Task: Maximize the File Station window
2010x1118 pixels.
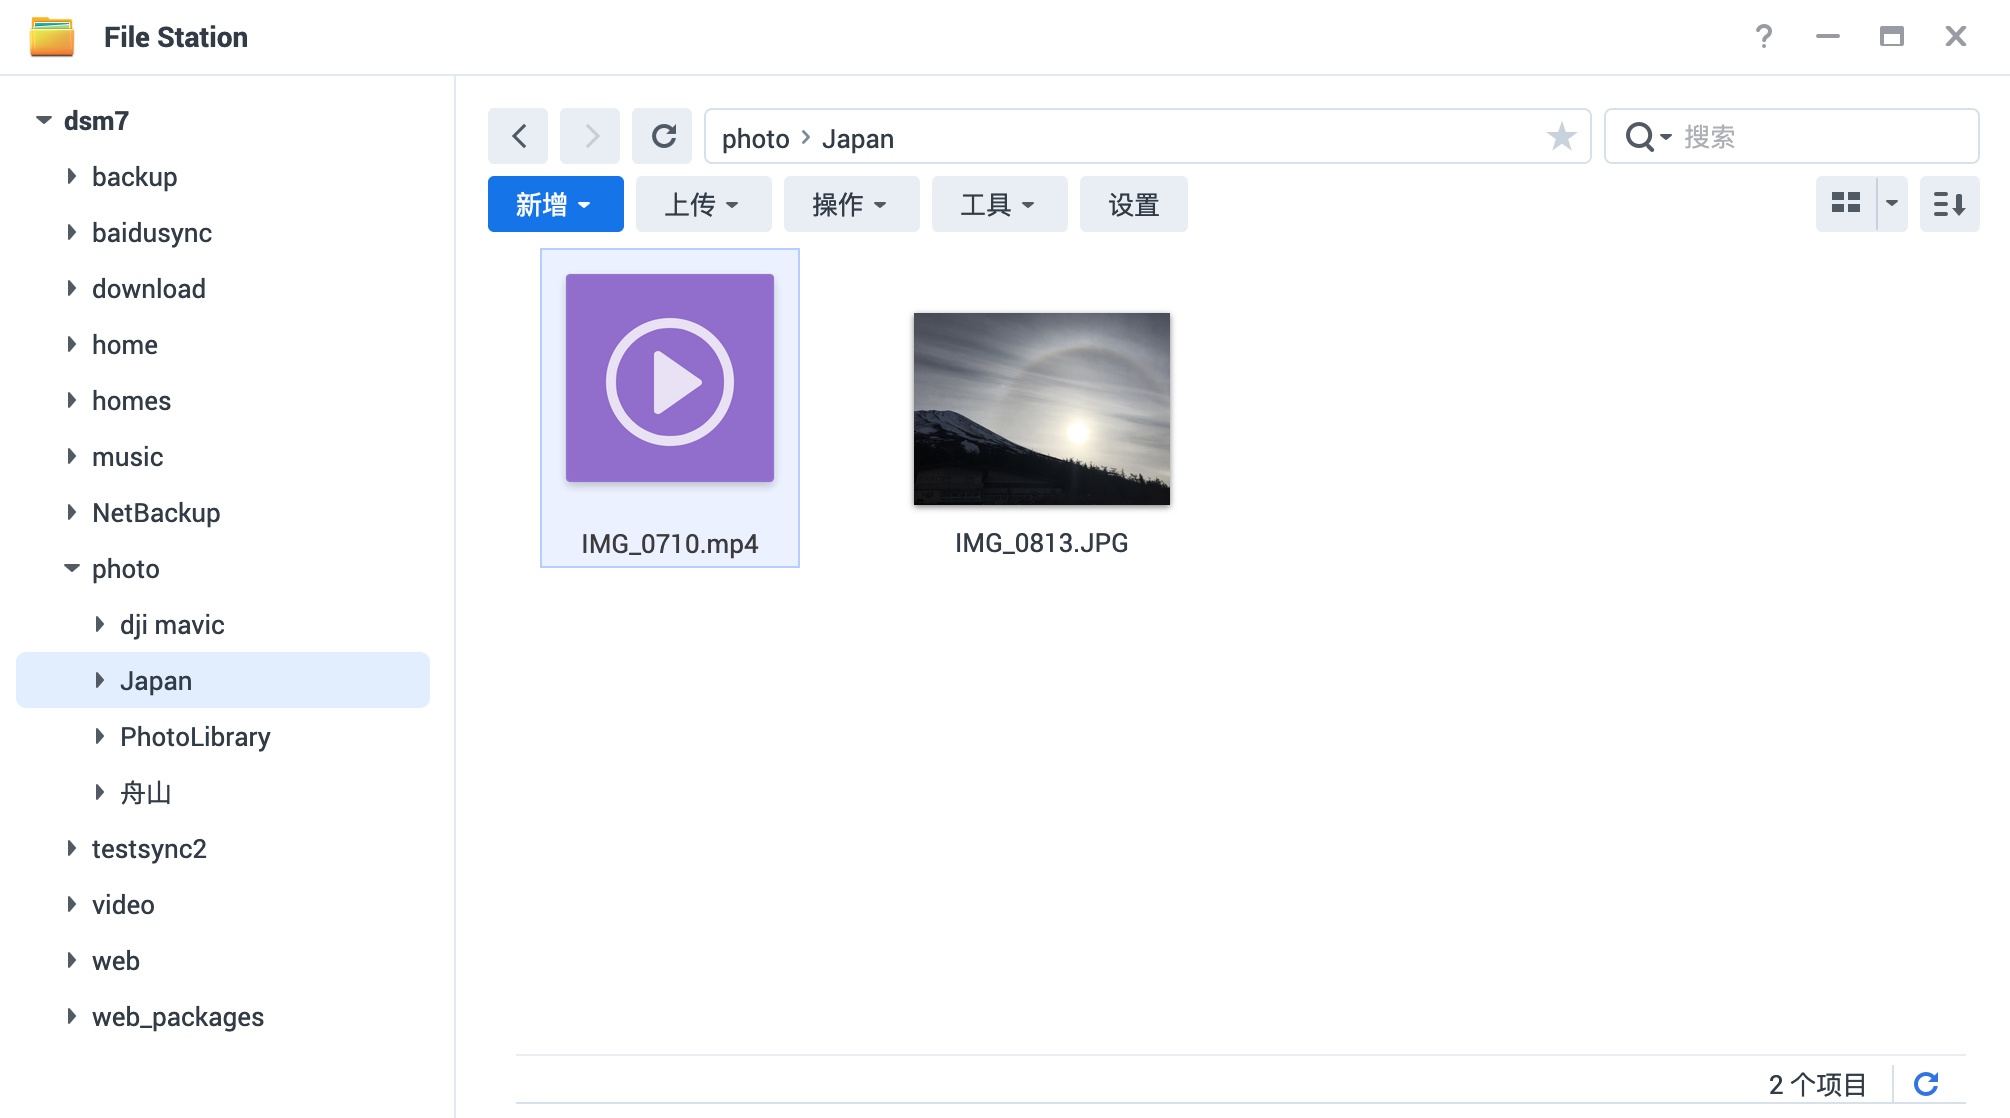Action: click(x=1891, y=37)
